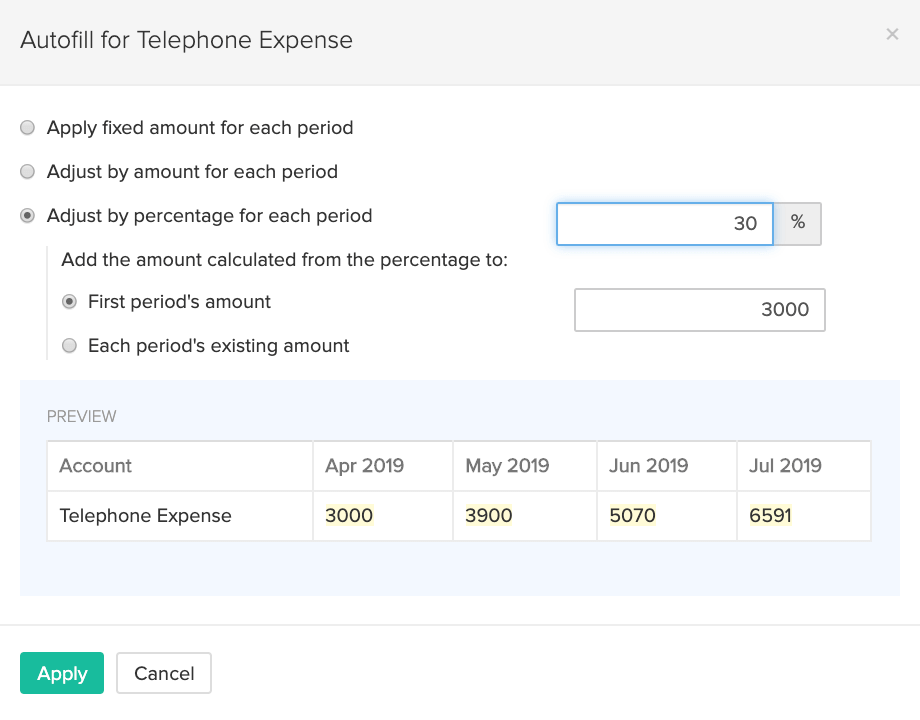Viewport: 920px width, 720px height.
Task: Click the Autofill for Telephone Expense title
Action: [x=187, y=41]
